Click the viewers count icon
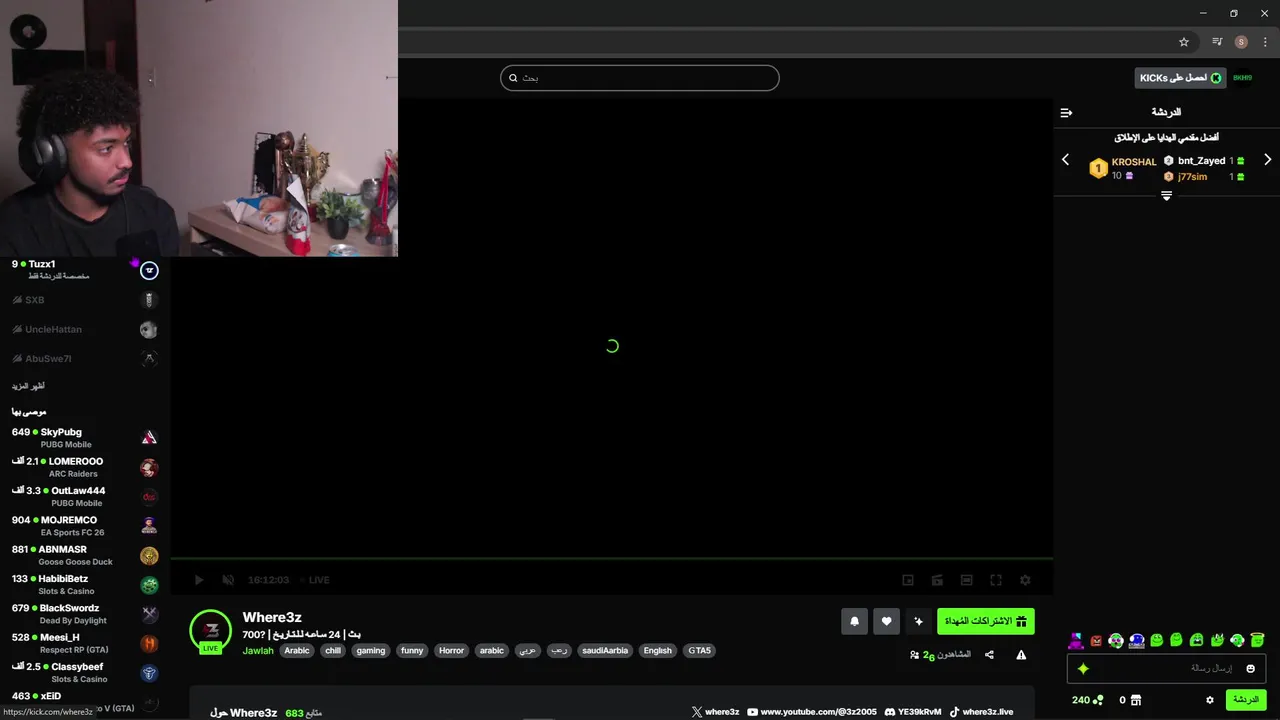1280x720 pixels. (x=914, y=655)
